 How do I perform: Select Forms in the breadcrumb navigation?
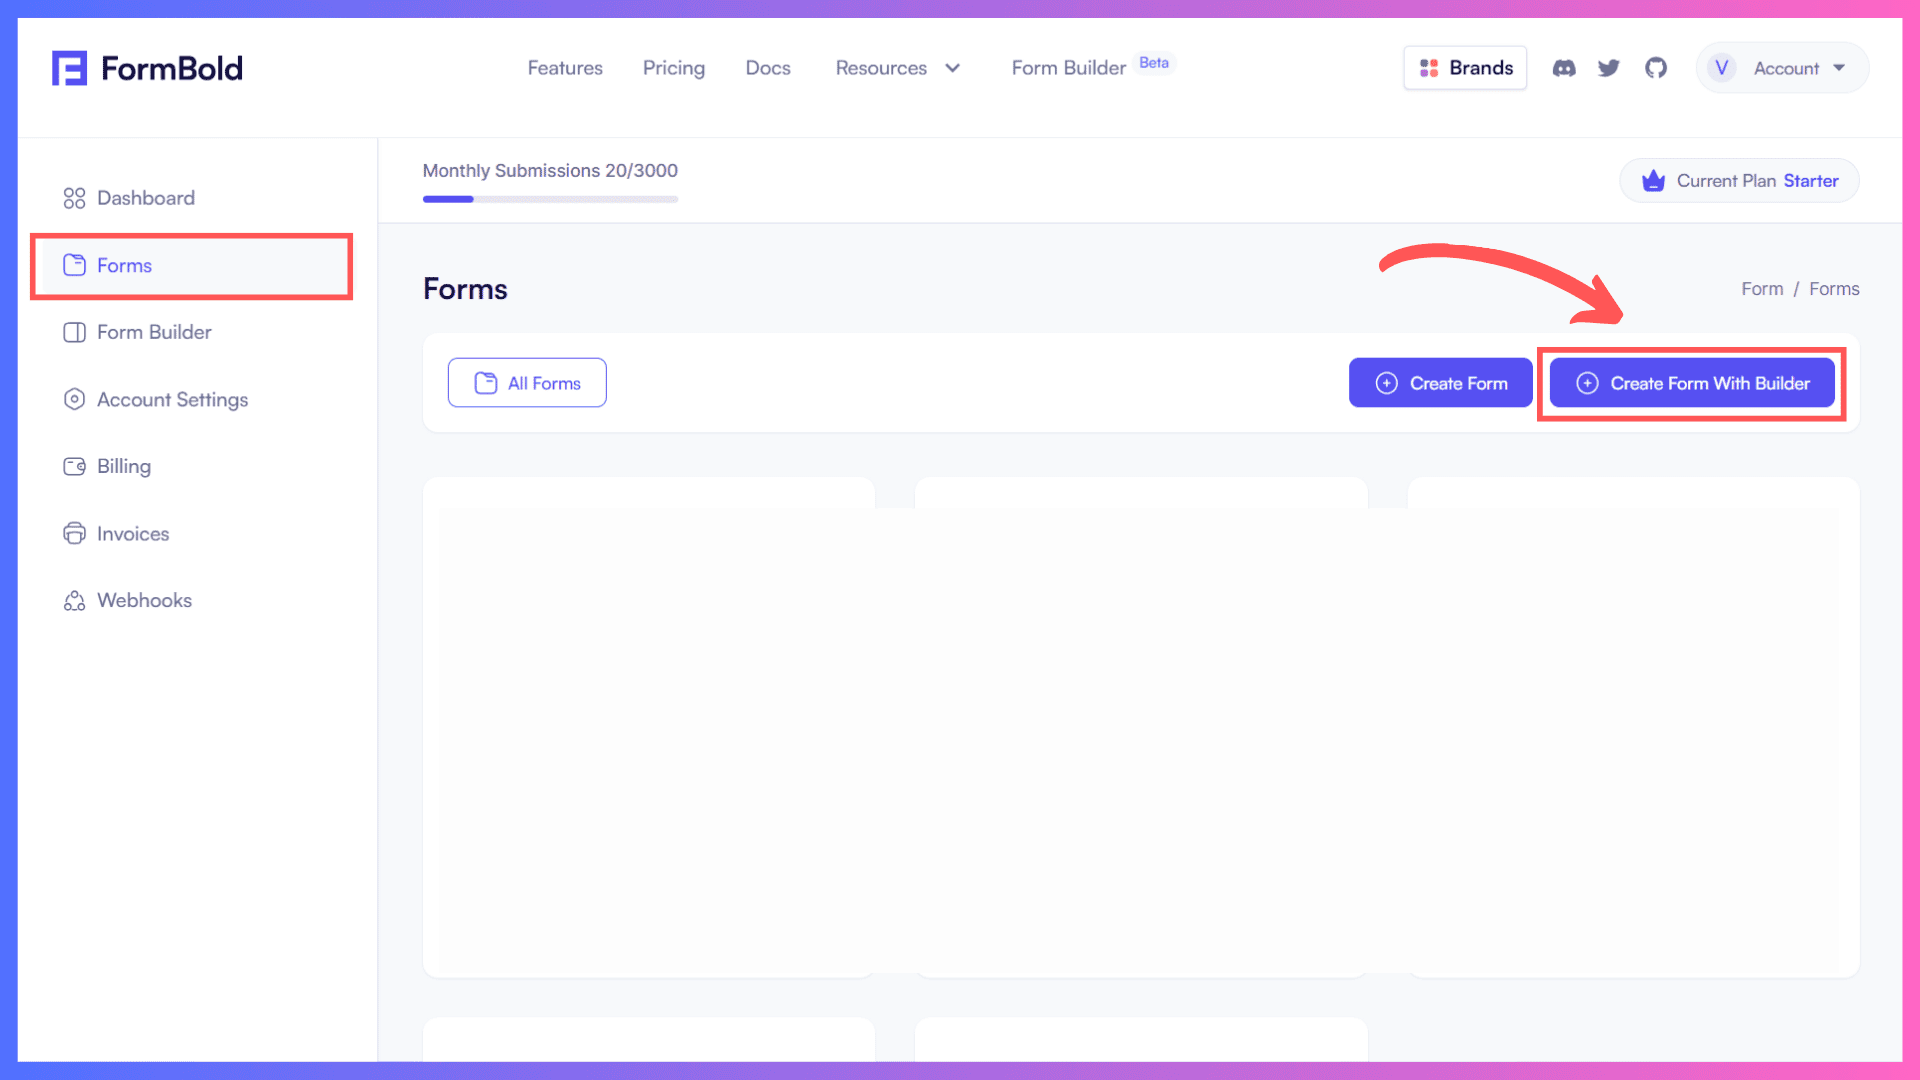[1834, 287]
